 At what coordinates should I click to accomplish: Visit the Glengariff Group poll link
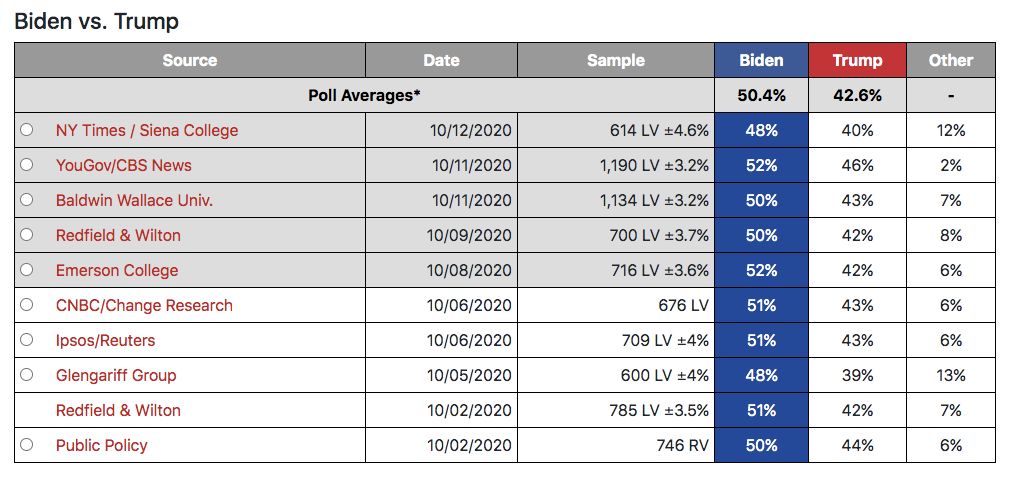tap(115, 375)
